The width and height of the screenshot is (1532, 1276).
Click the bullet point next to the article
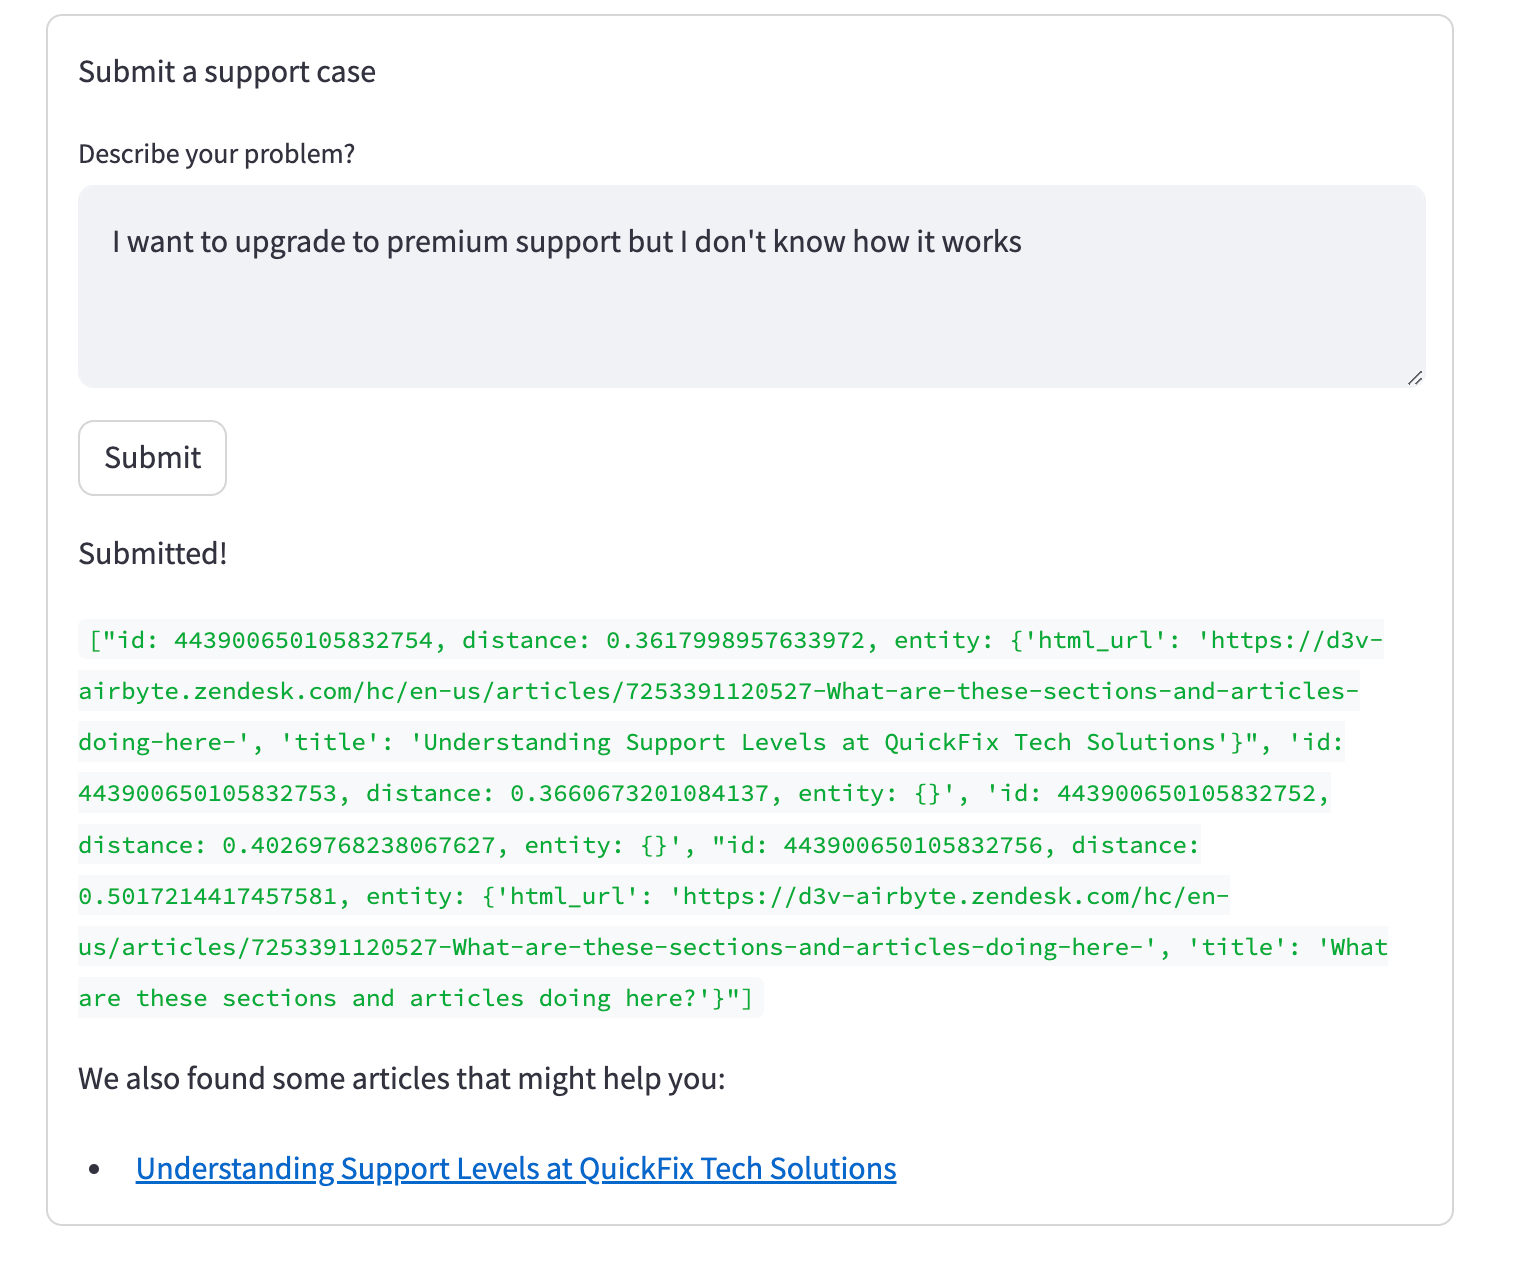(x=95, y=1168)
